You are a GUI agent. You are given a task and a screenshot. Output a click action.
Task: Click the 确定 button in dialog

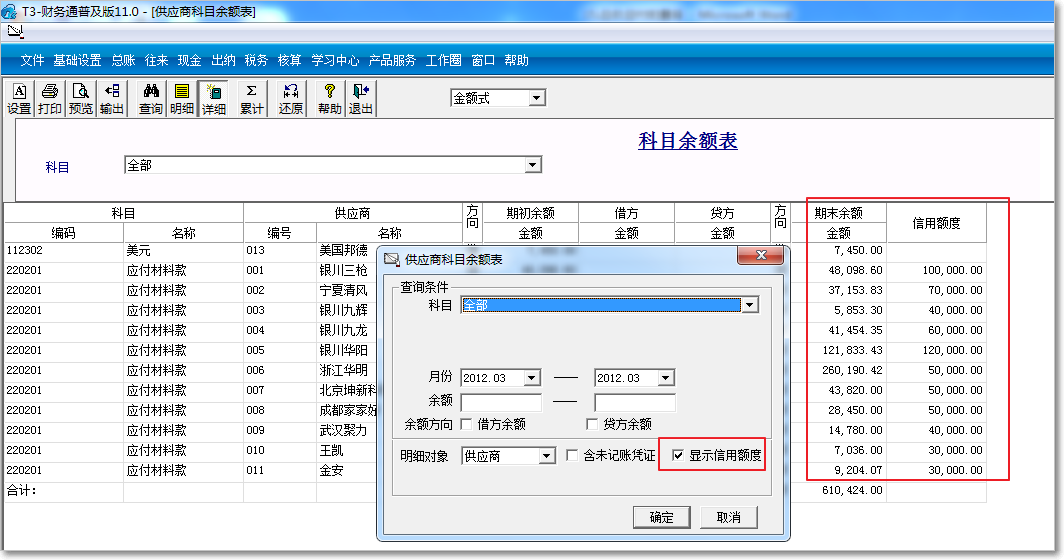click(661, 517)
